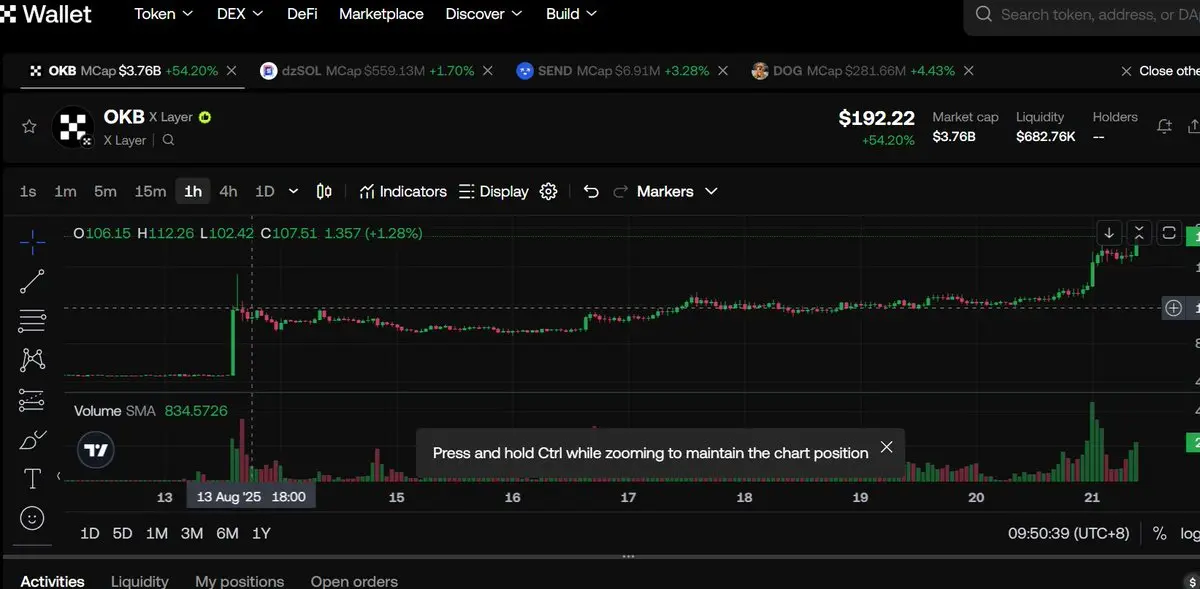Set chart range to 1Y
This screenshot has width=1200, height=589.
pos(261,534)
